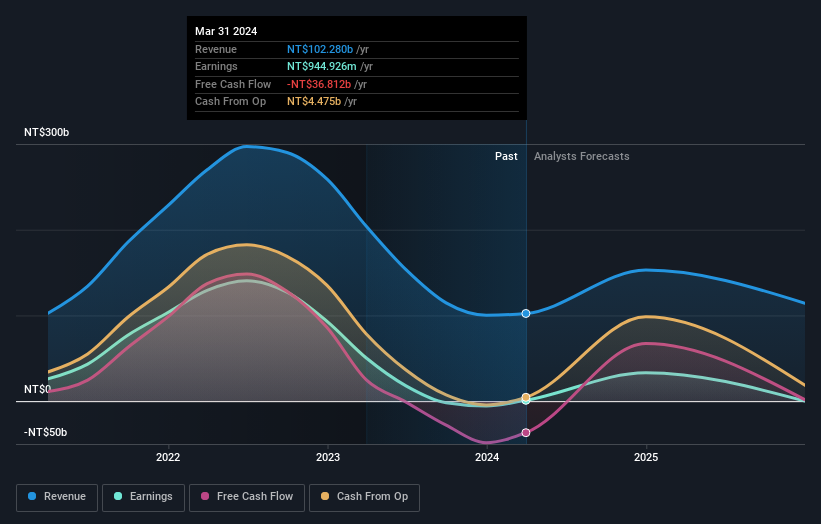The height and width of the screenshot is (524, 821).
Task: Click the Analysts Forecasts label
Action: tap(582, 156)
